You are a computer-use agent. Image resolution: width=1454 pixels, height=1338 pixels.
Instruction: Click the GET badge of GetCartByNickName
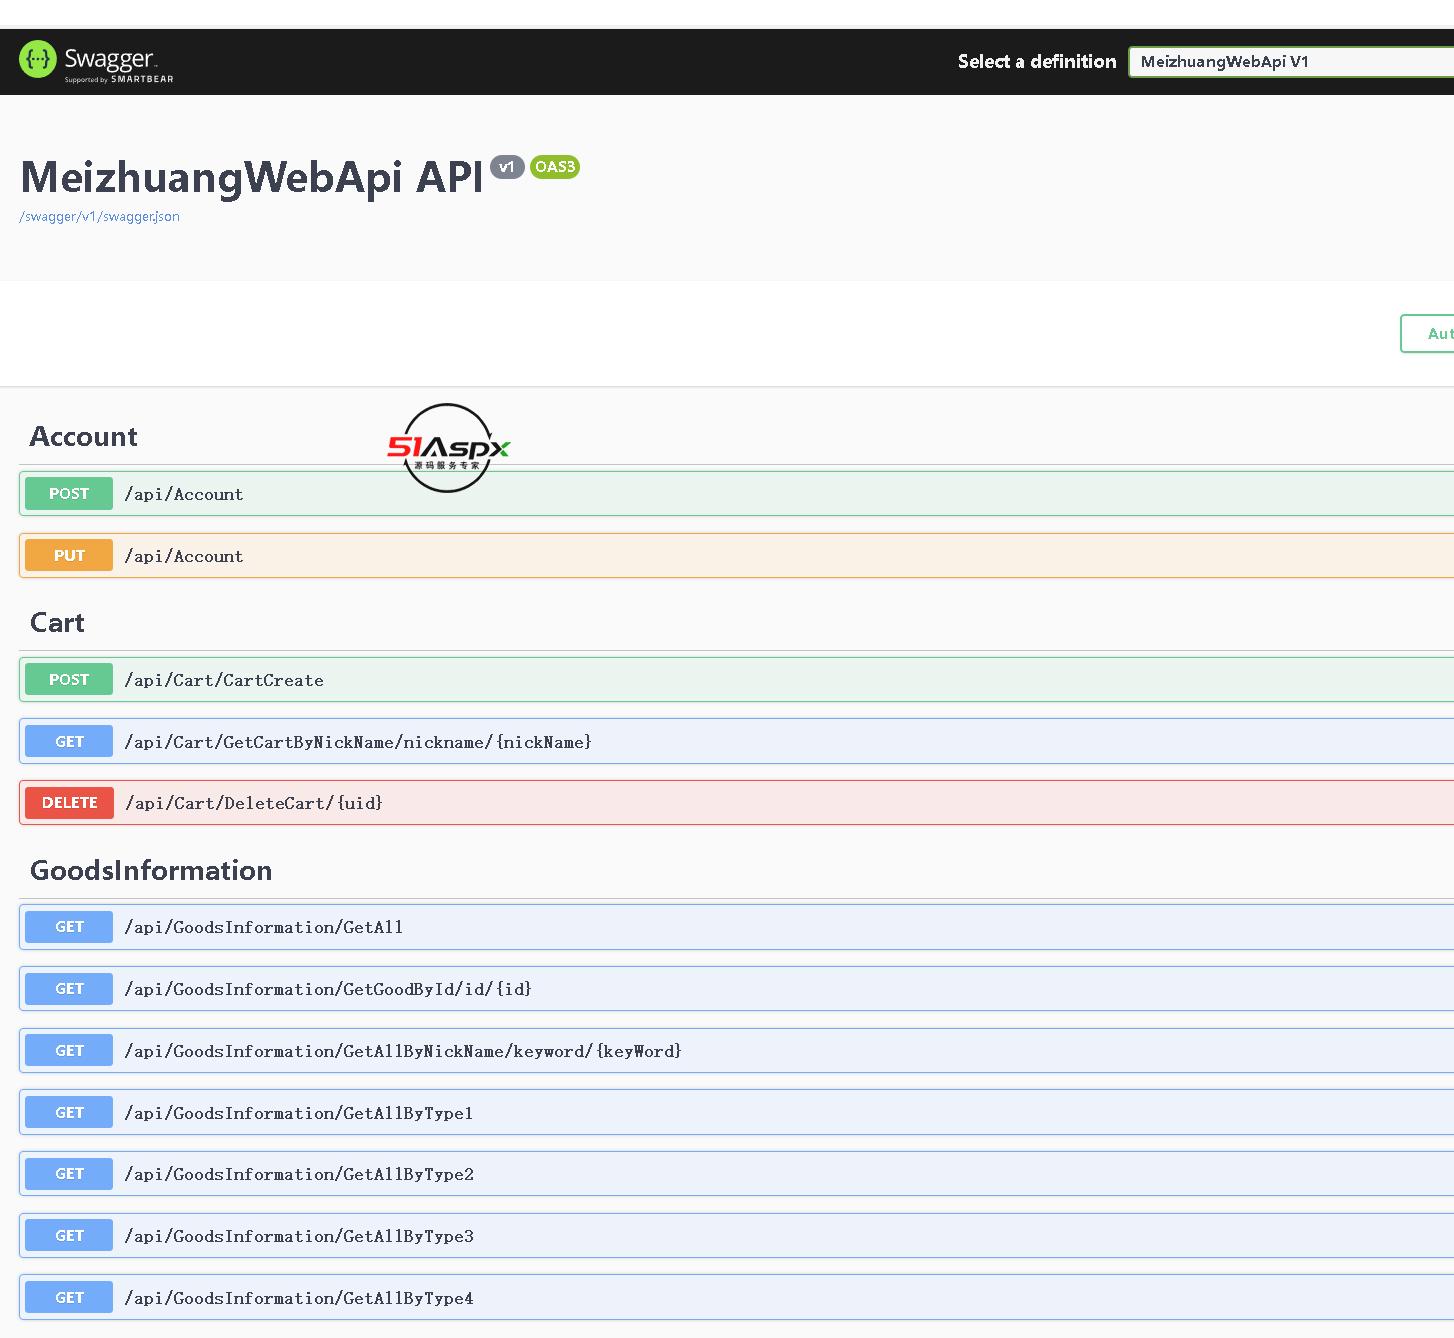tap(69, 742)
